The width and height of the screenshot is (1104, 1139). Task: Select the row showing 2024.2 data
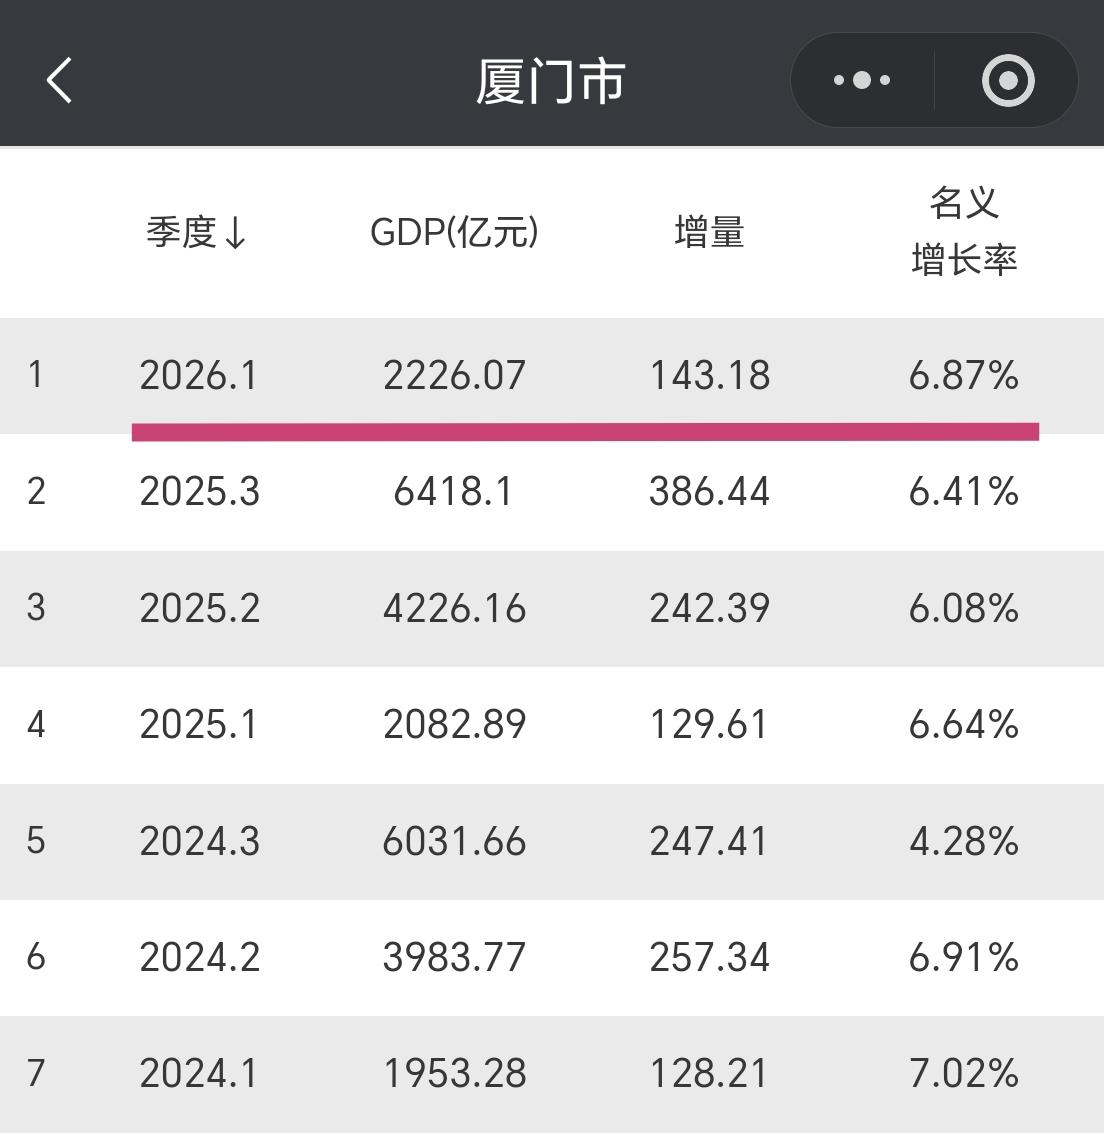point(550,958)
